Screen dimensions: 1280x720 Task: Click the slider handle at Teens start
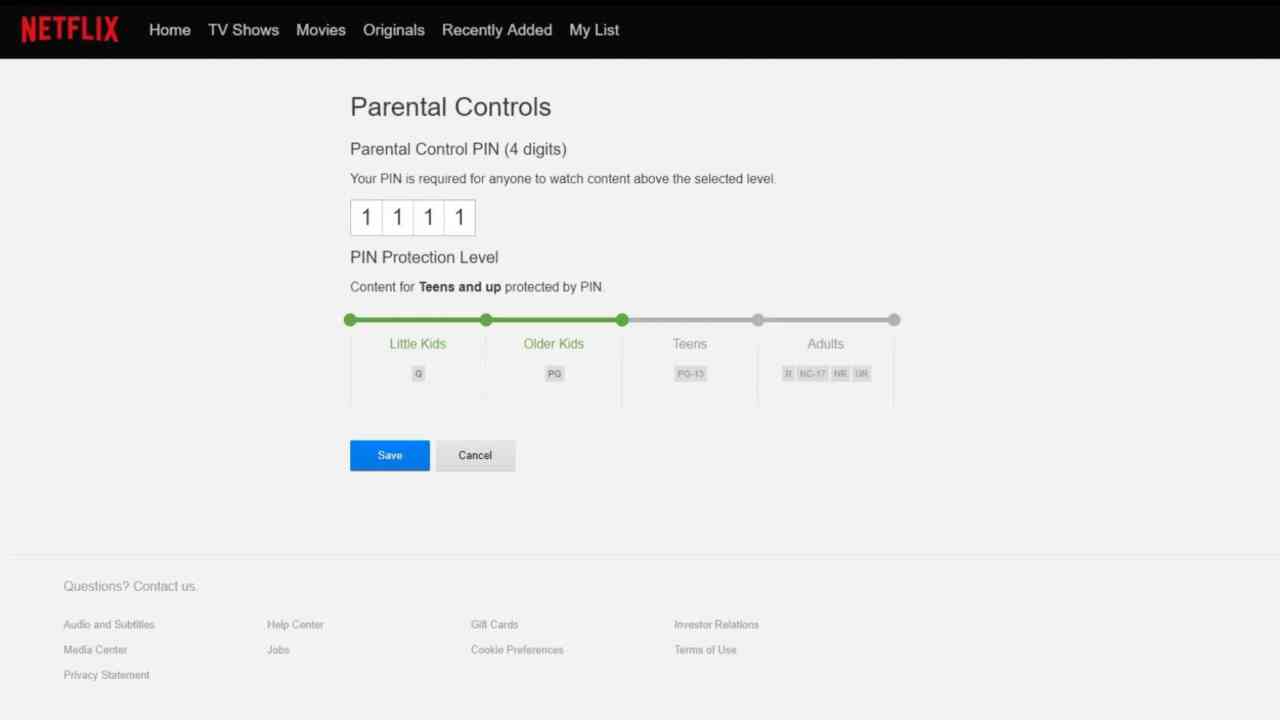(622, 320)
